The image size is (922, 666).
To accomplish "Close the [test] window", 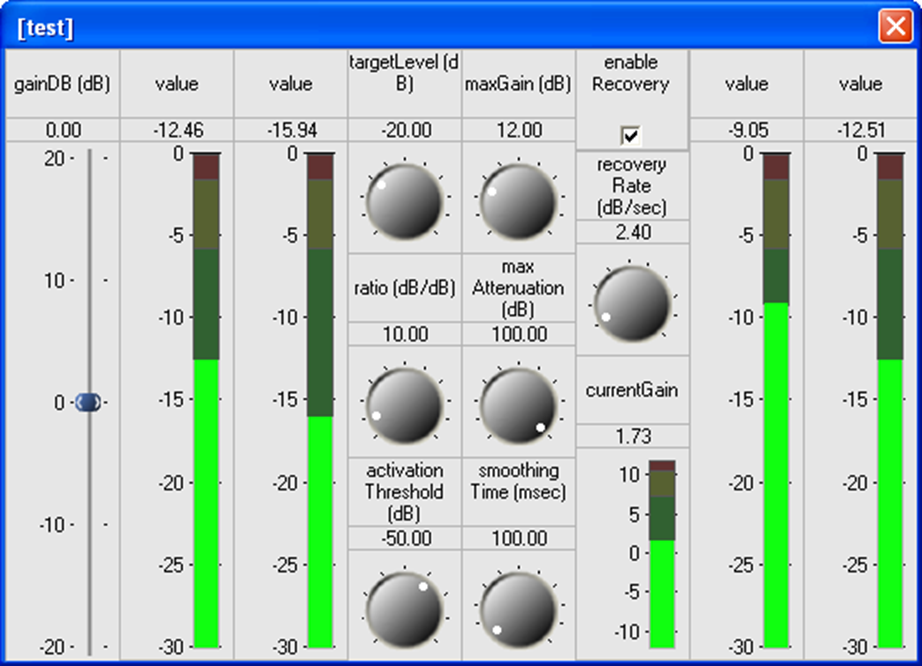I will [x=893, y=27].
